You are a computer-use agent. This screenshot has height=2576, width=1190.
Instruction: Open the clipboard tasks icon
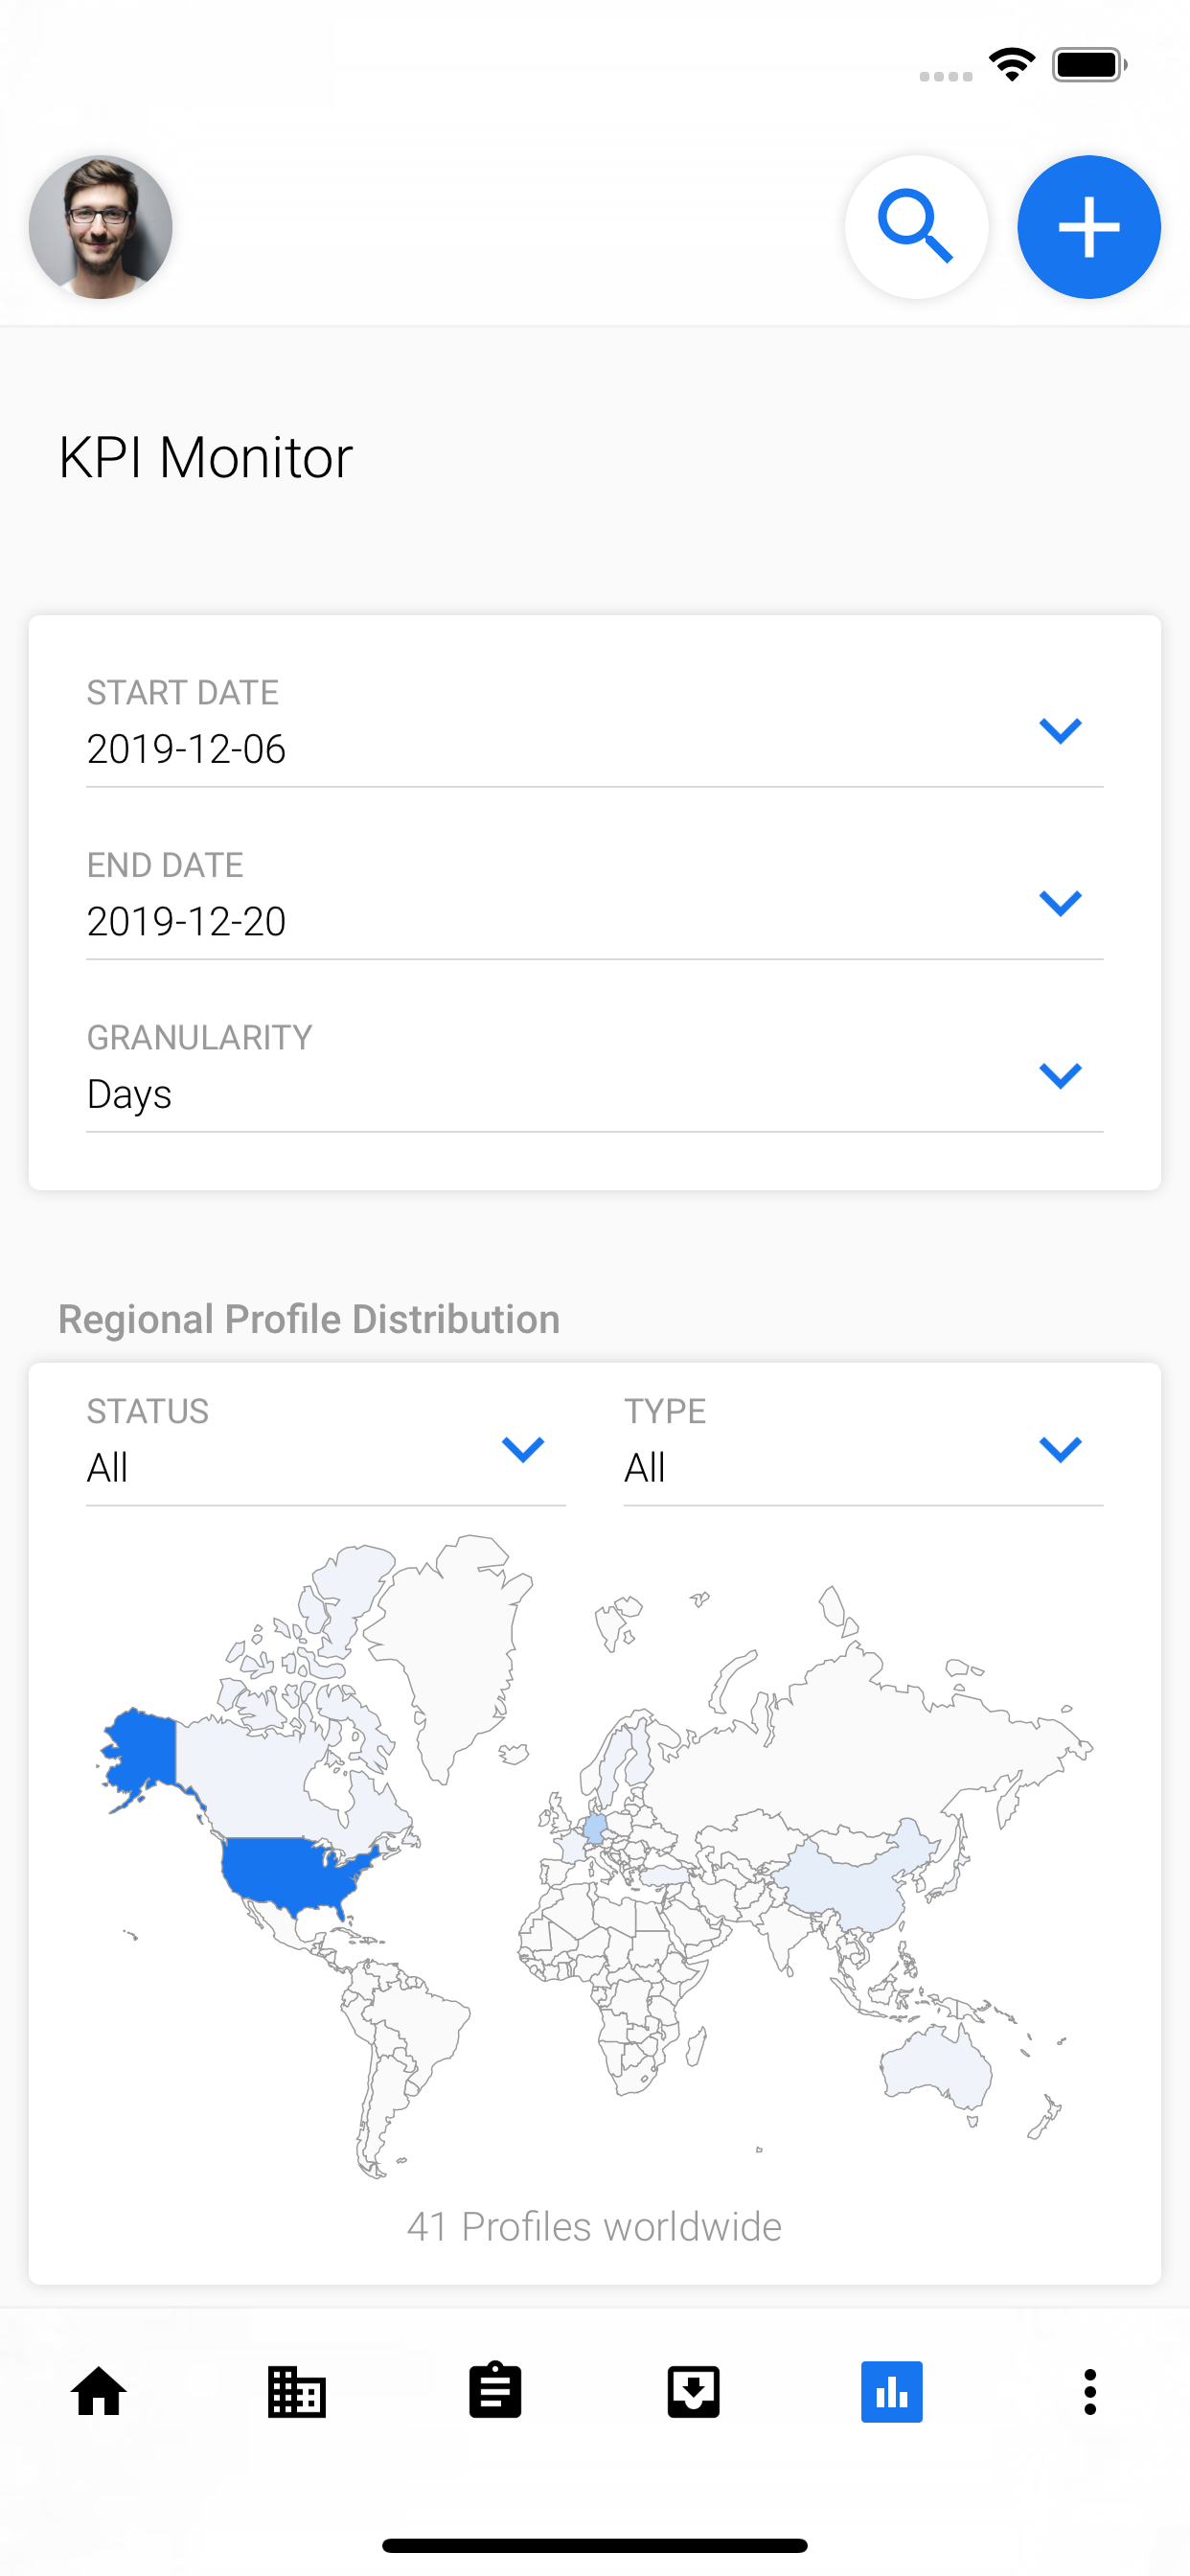click(495, 2390)
